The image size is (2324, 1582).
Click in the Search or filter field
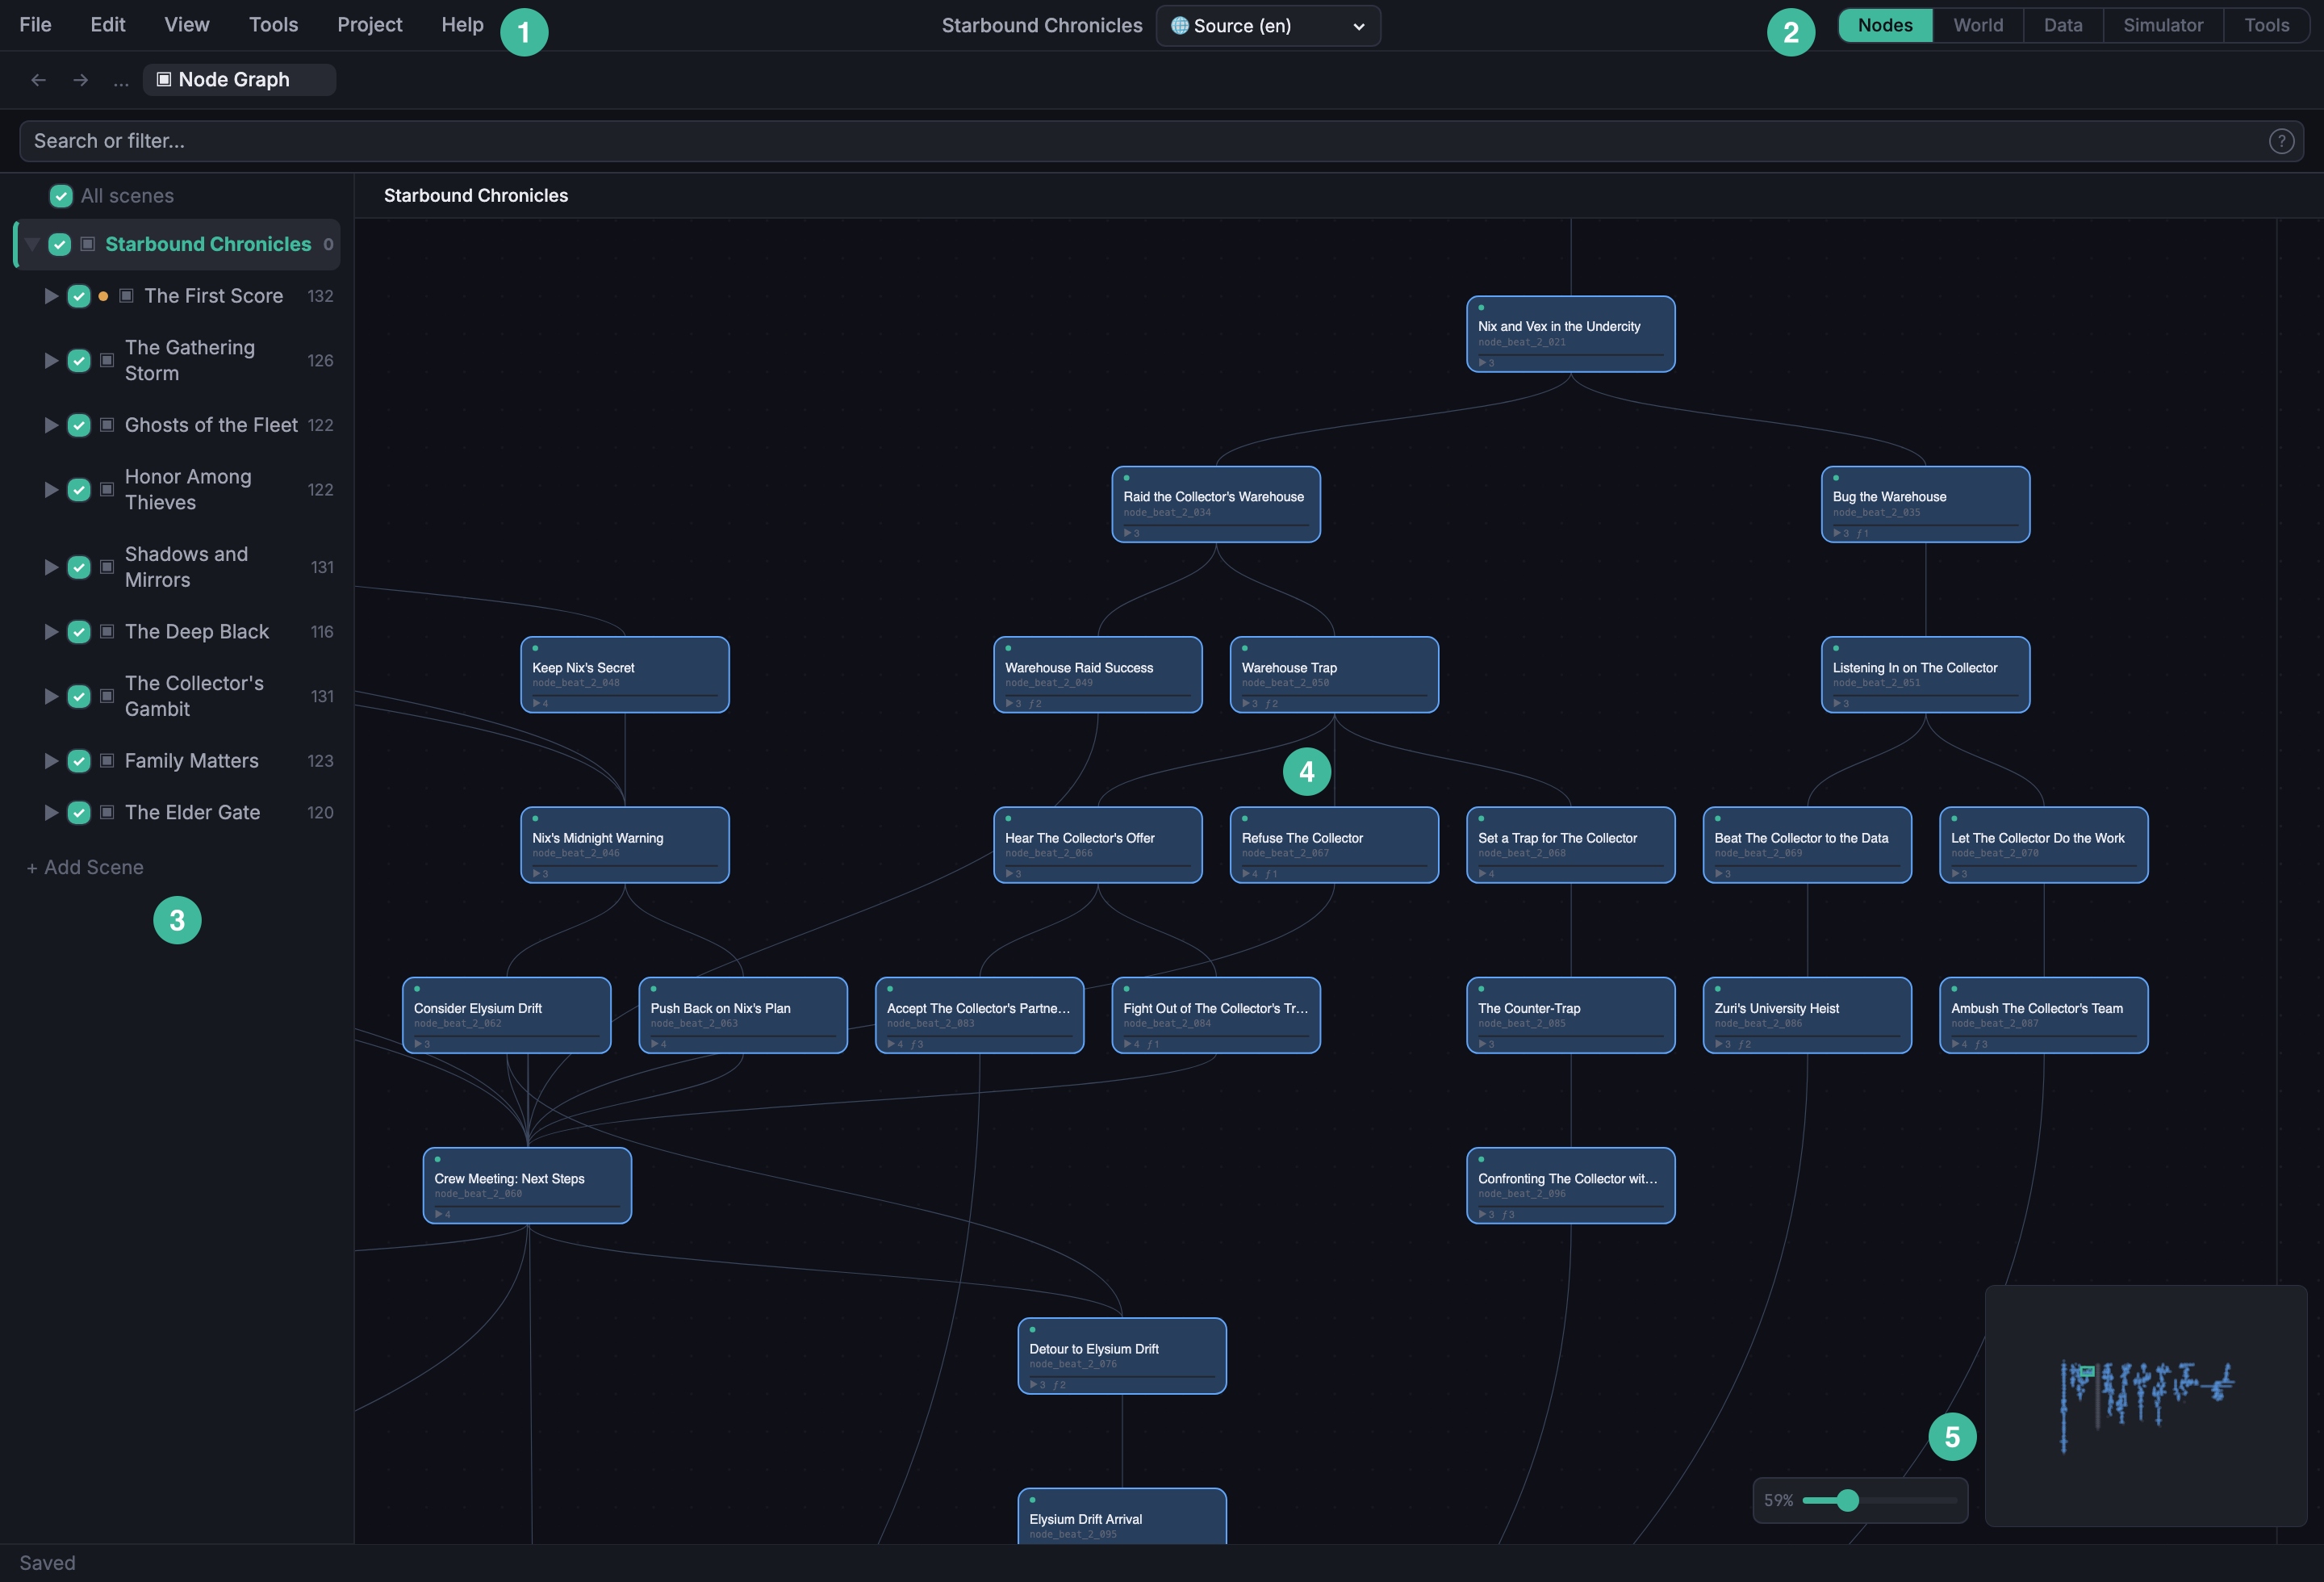1161,141
